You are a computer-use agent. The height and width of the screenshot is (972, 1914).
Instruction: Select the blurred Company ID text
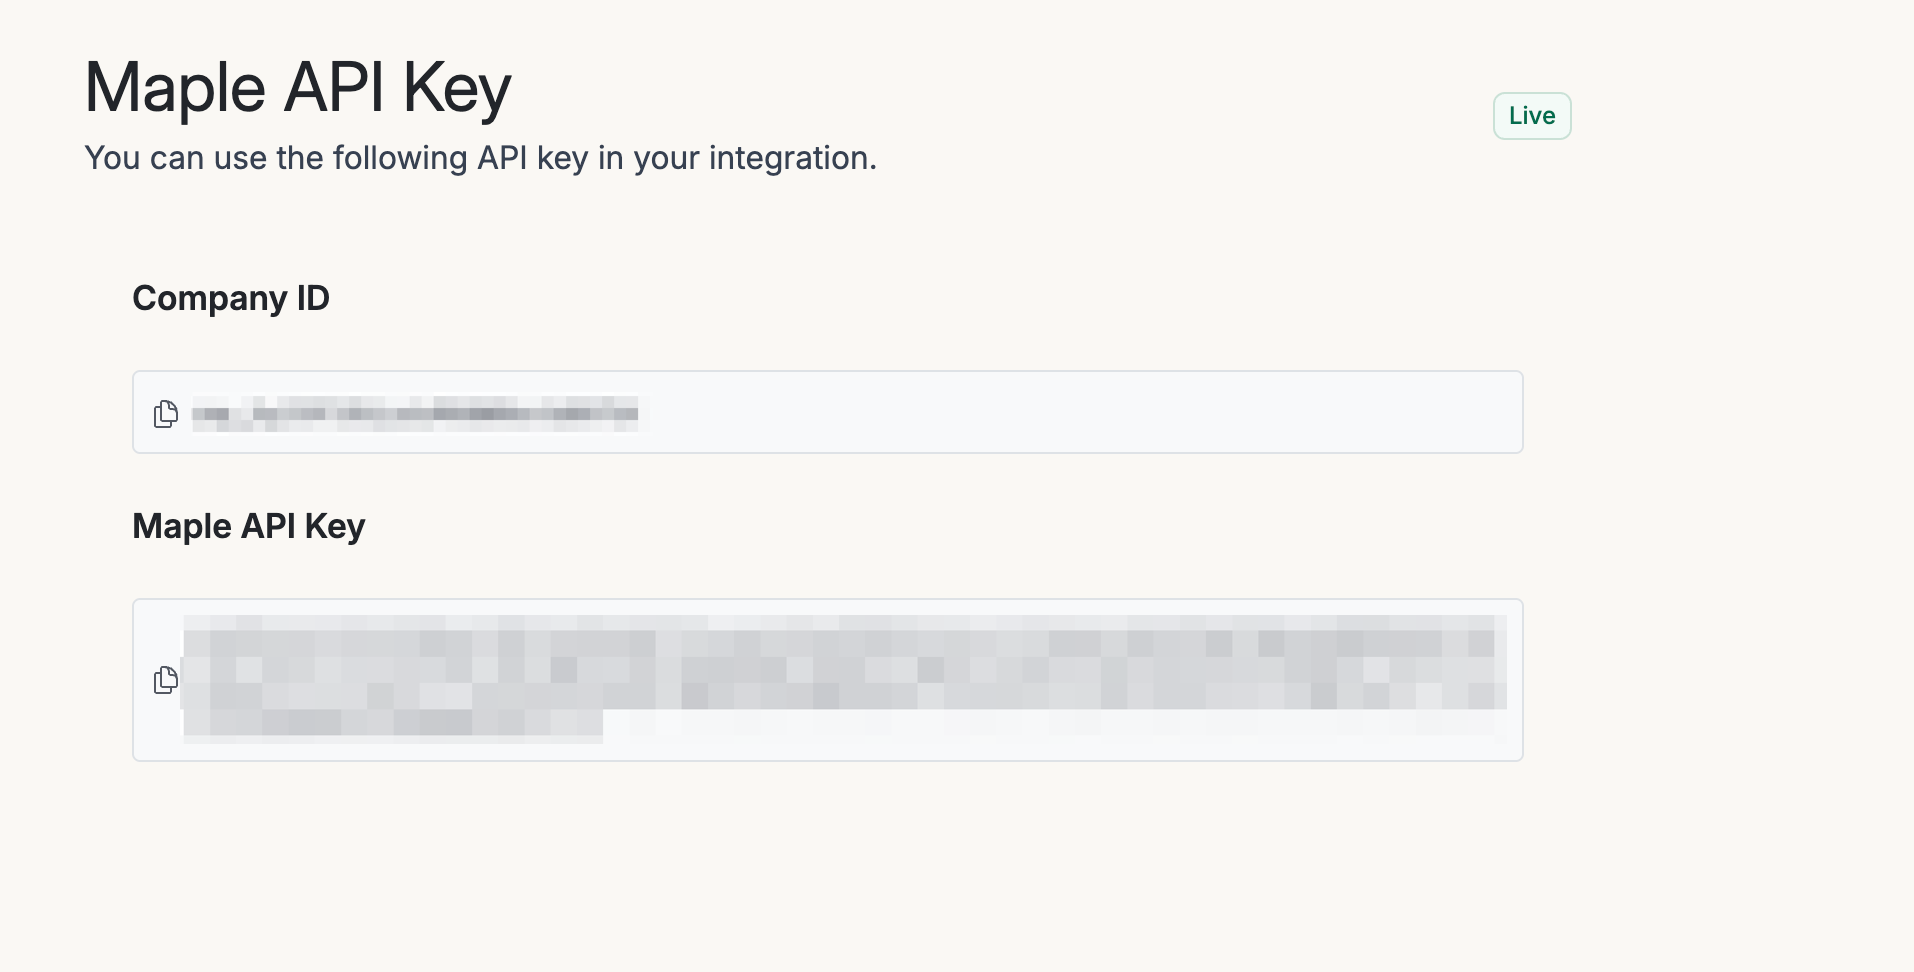click(x=415, y=413)
